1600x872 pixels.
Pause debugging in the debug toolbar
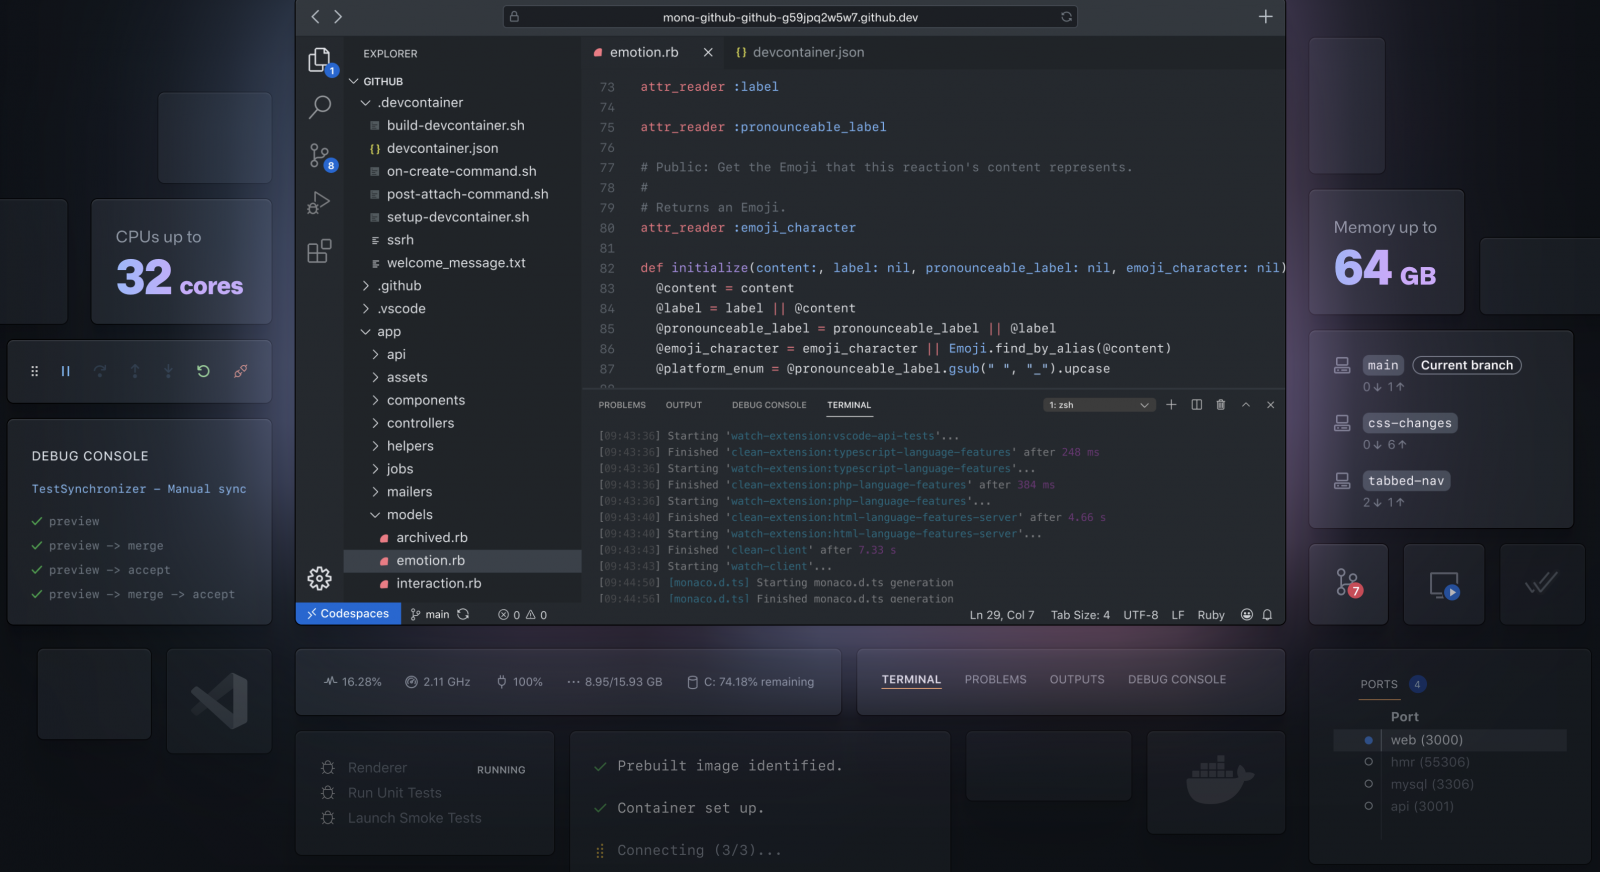(x=66, y=371)
